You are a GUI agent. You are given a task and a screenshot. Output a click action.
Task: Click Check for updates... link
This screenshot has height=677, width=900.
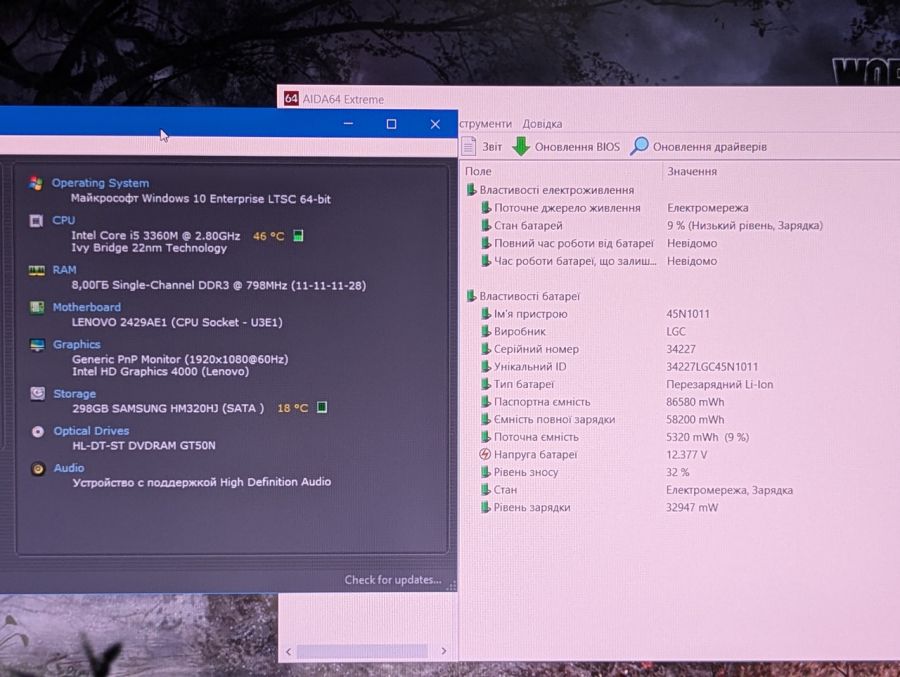point(393,580)
